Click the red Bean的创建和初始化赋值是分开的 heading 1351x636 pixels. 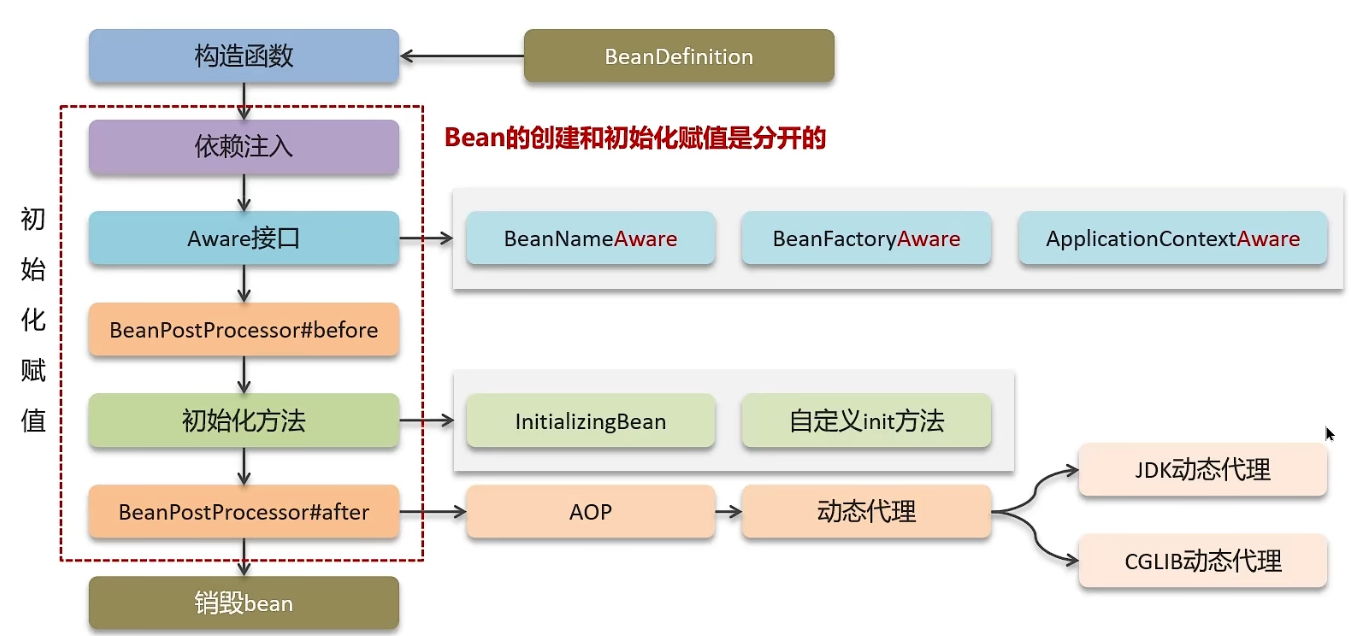(635, 138)
